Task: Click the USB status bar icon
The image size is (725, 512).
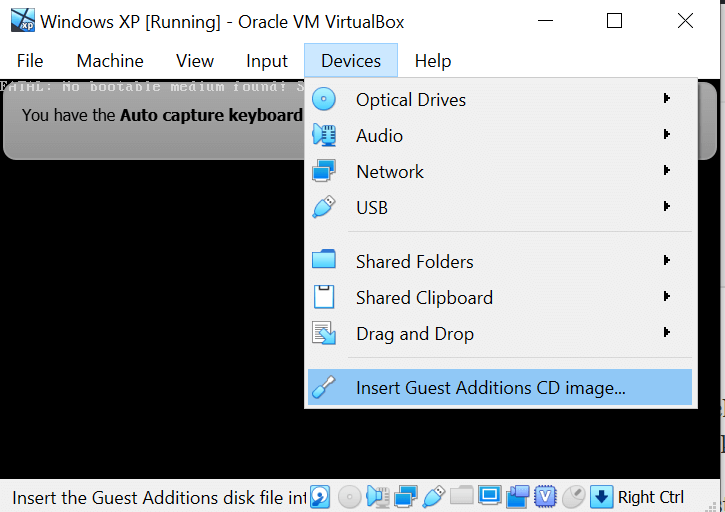Action: click(x=433, y=496)
